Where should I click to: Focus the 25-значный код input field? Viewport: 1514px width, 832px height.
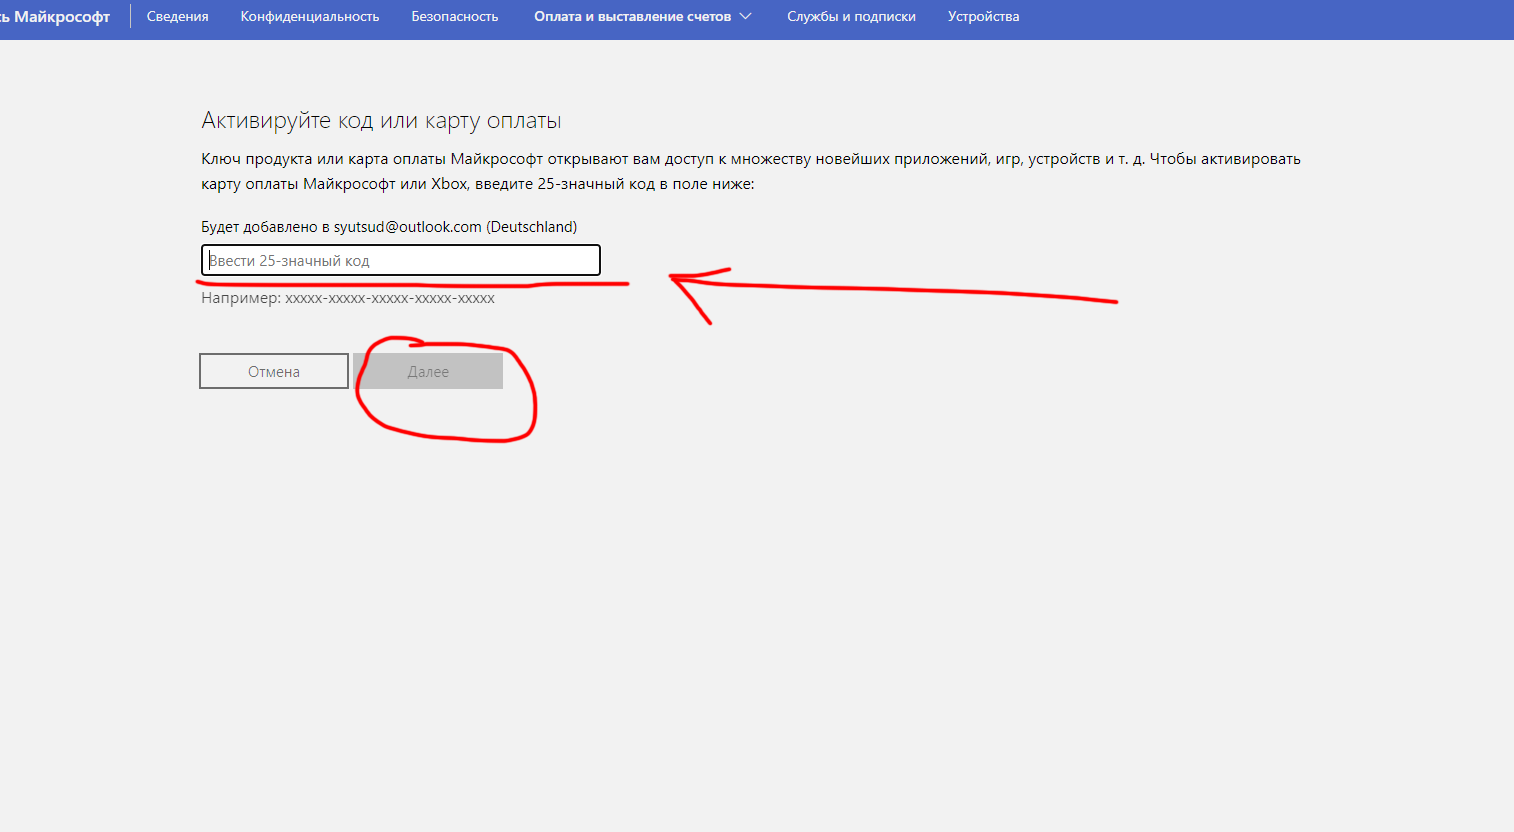point(401,260)
